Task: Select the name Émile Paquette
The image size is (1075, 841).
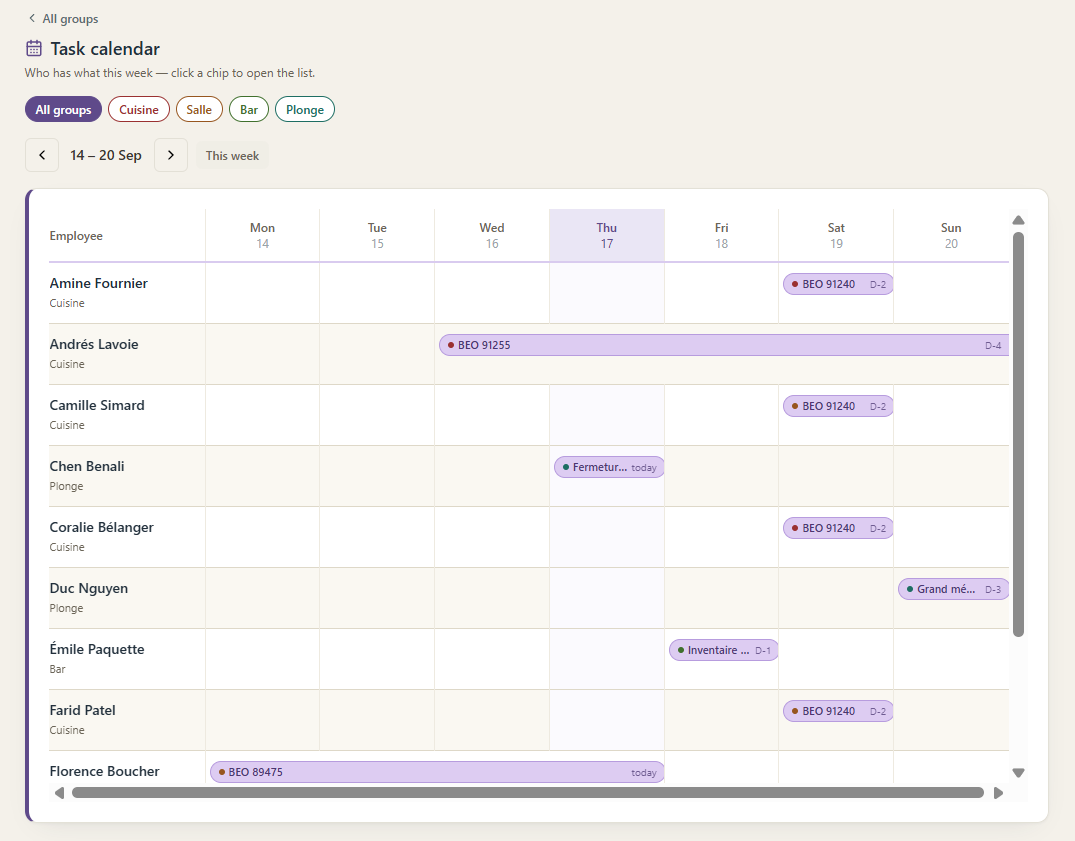Action: pos(97,649)
